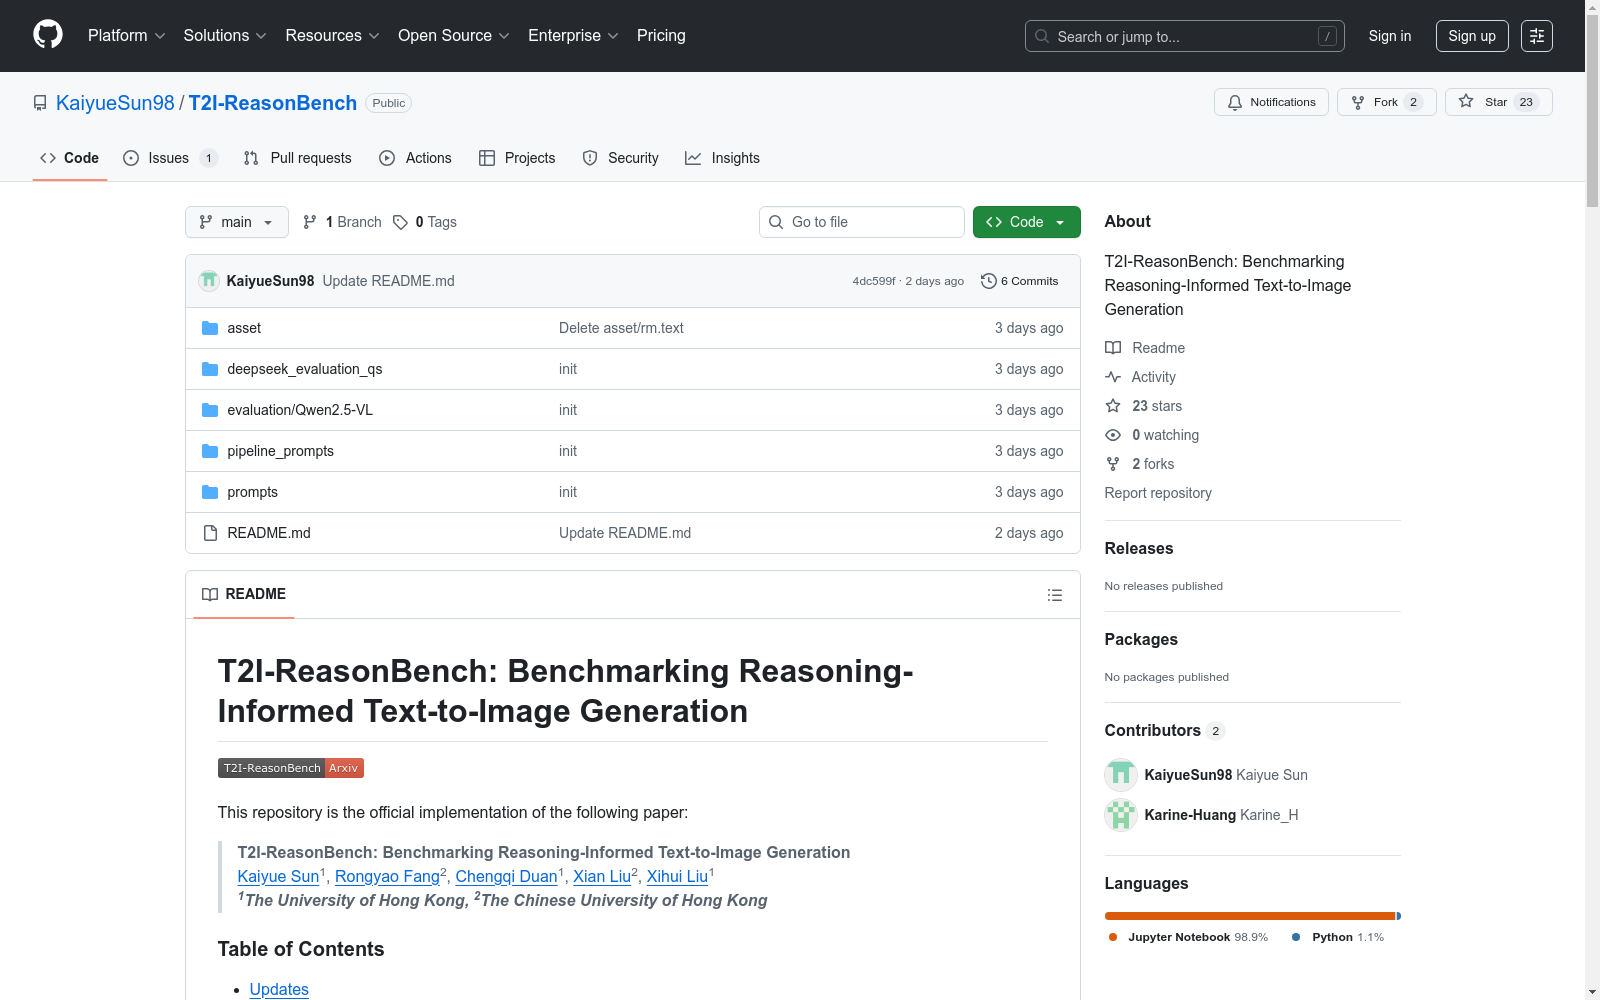Click the bell icon in Notifications button
Screen dimensions: 1600x1000
pyautogui.click(x=1235, y=102)
